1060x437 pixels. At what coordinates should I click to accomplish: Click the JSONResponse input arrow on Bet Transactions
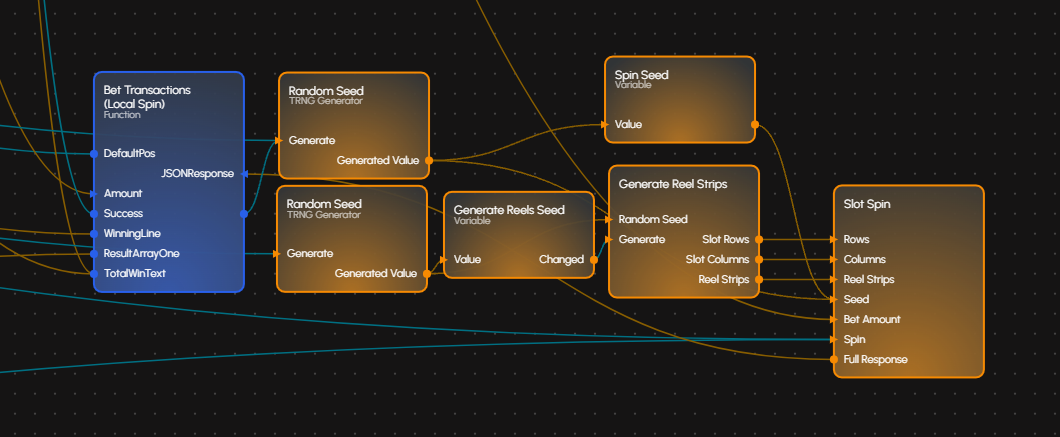point(244,174)
